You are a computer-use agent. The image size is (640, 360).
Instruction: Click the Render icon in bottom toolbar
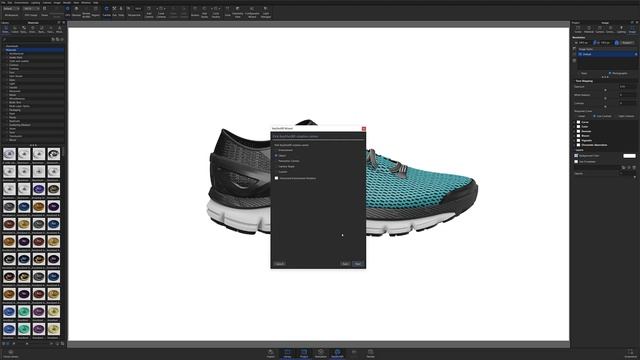coord(370,353)
